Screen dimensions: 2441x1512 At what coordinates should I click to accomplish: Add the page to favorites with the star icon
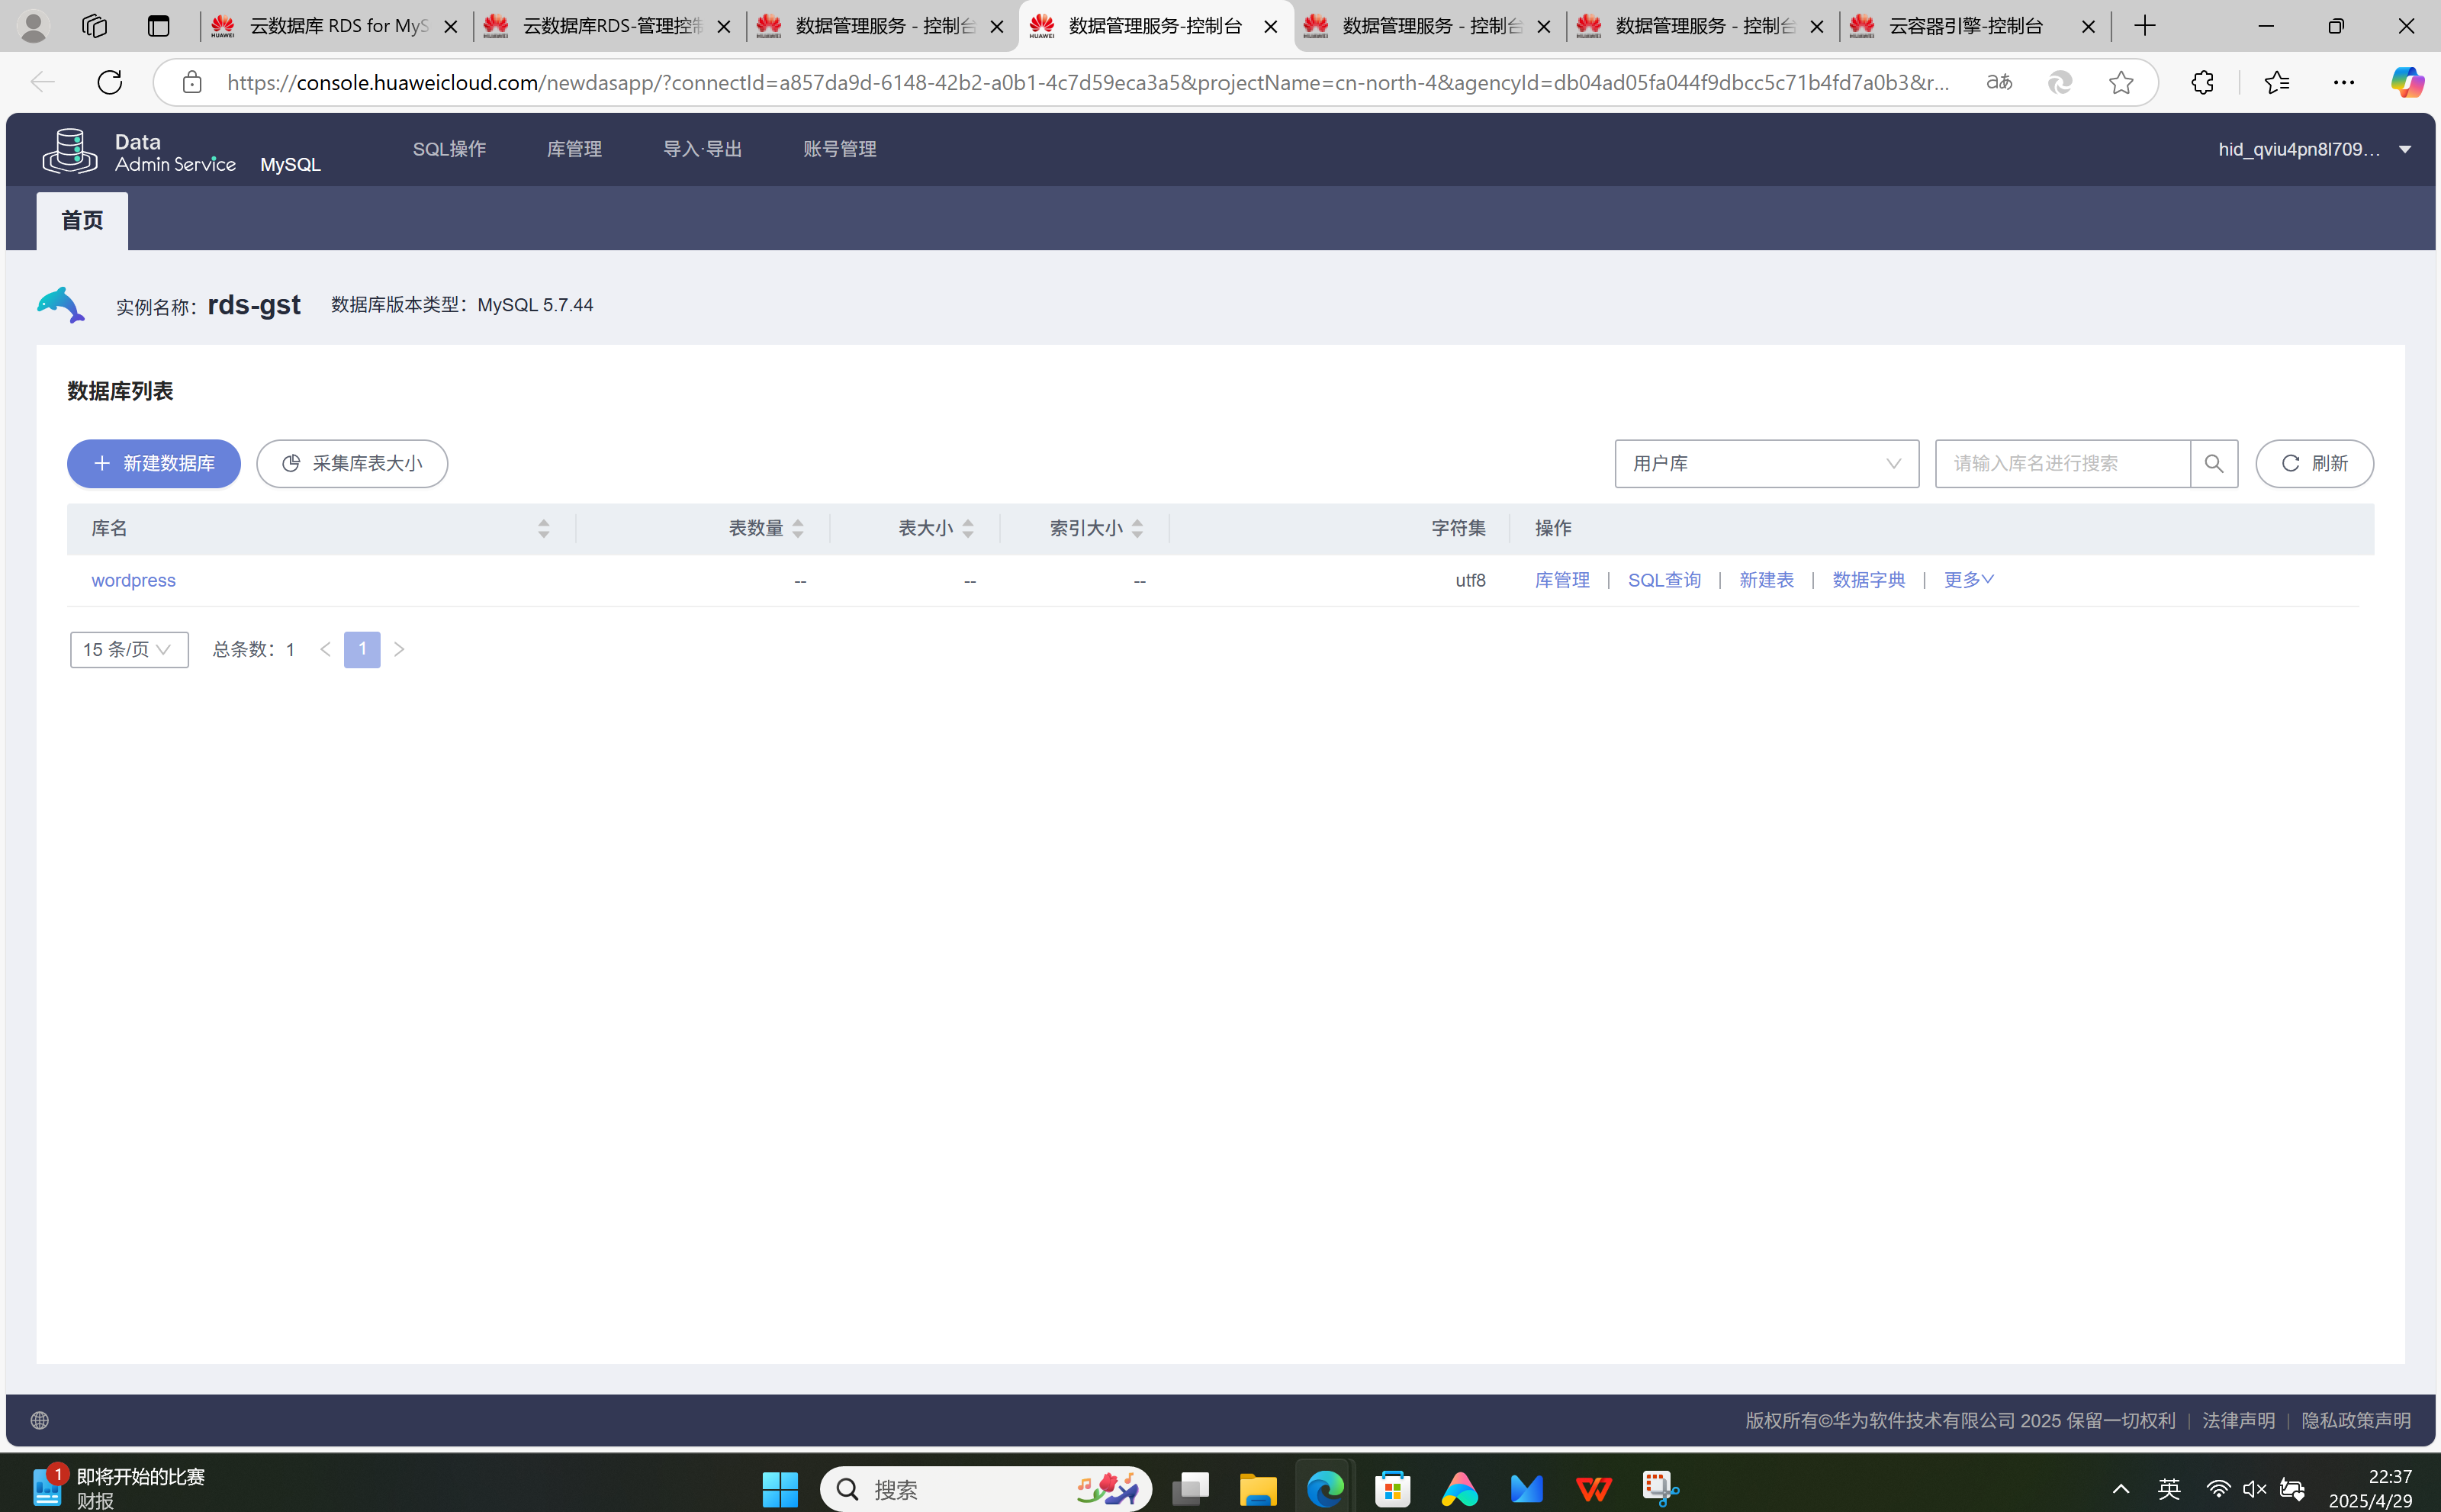tap(2120, 82)
